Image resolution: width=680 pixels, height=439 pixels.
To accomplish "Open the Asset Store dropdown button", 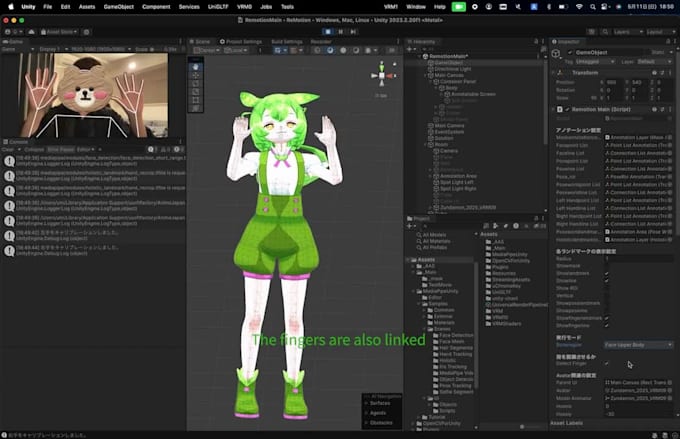I will click(59, 32).
